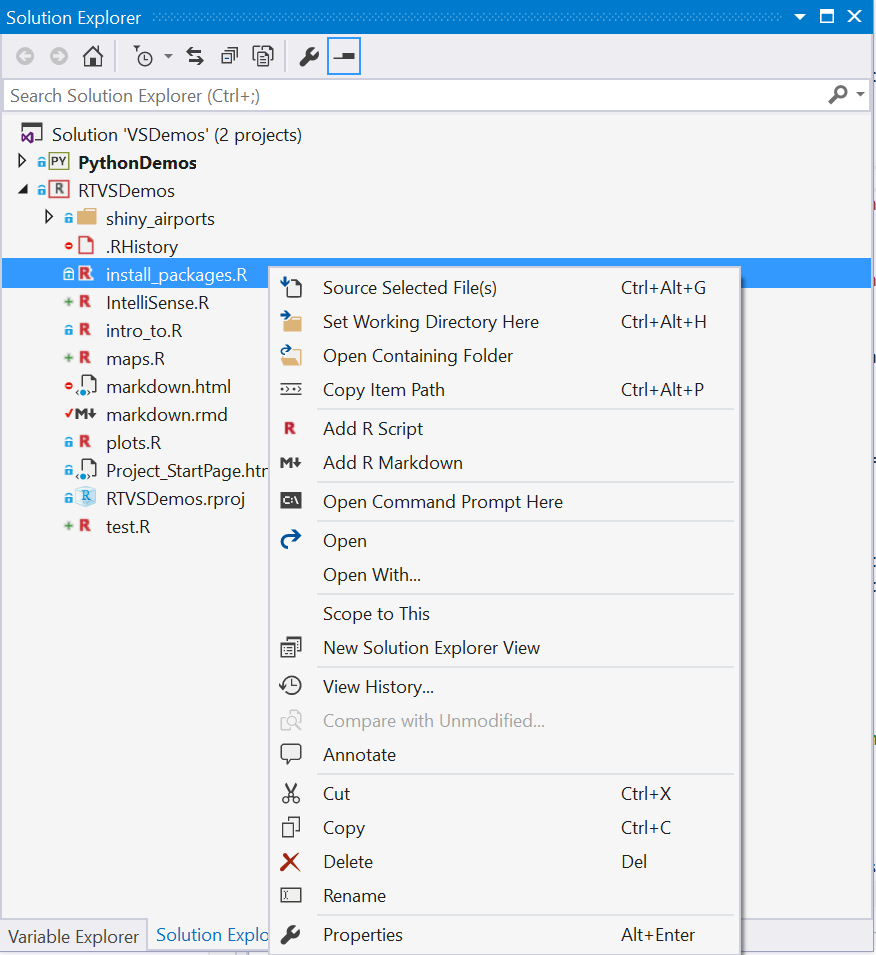The width and height of the screenshot is (876, 955).
Task: Toggle the Preview Selected Items button
Action: [x=344, y=56]
